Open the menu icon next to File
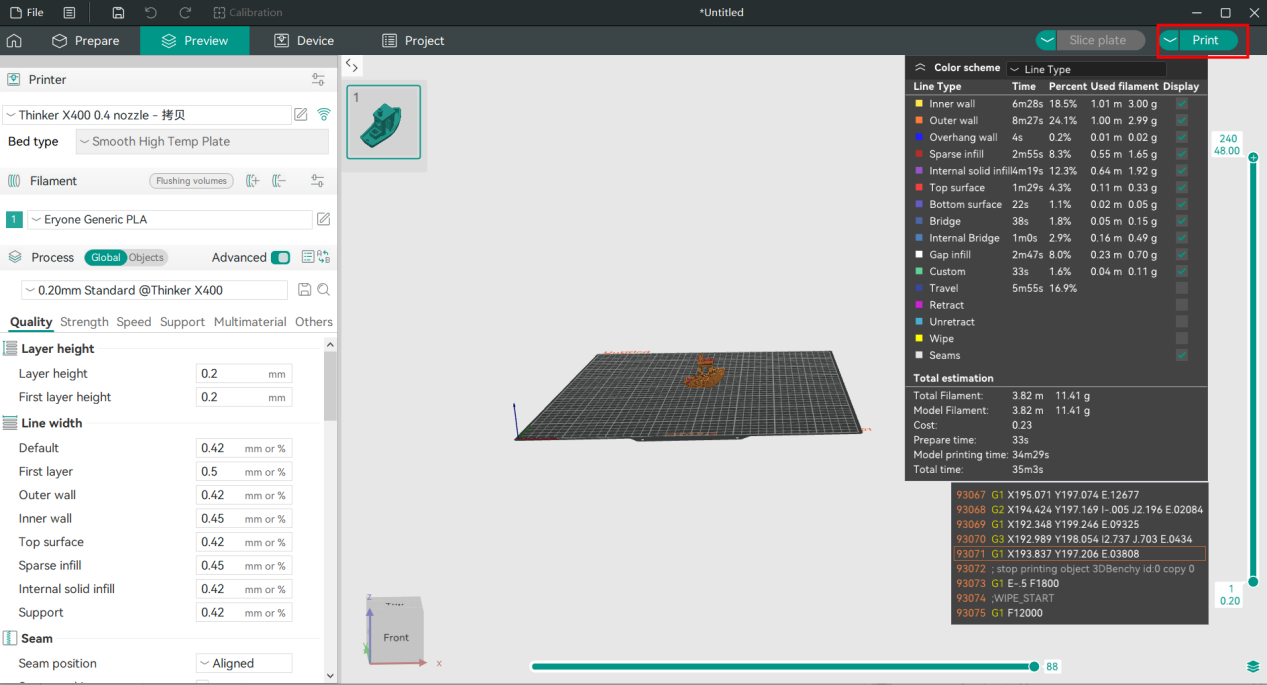1267x685 pixels. 69,13
